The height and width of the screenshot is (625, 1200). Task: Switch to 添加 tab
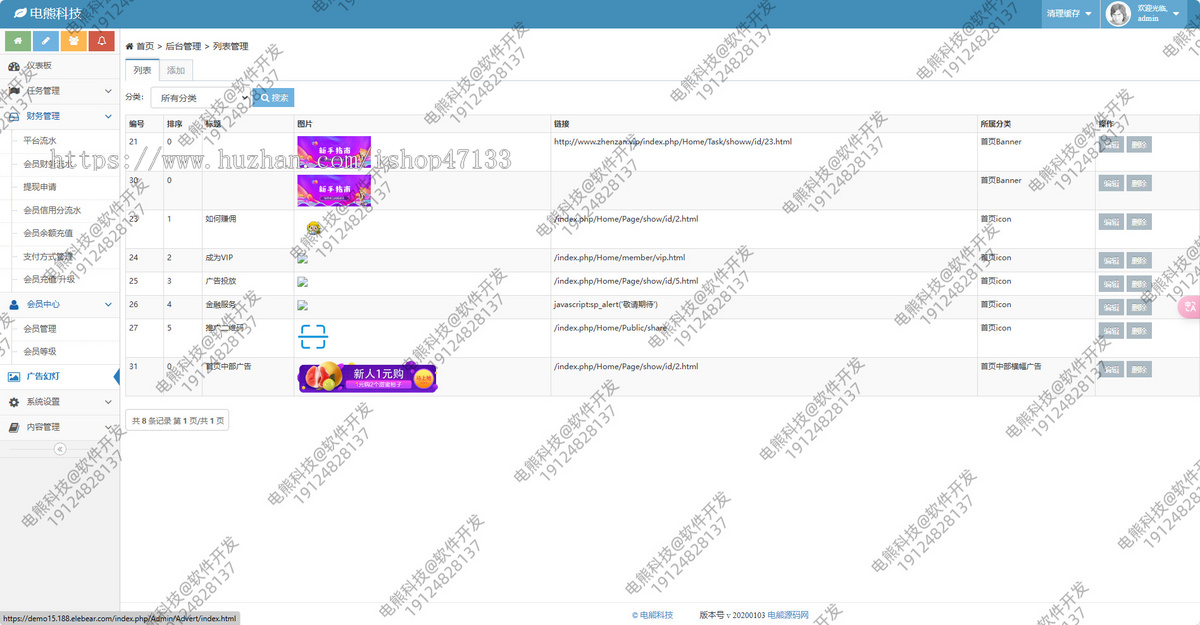point(176,70)
